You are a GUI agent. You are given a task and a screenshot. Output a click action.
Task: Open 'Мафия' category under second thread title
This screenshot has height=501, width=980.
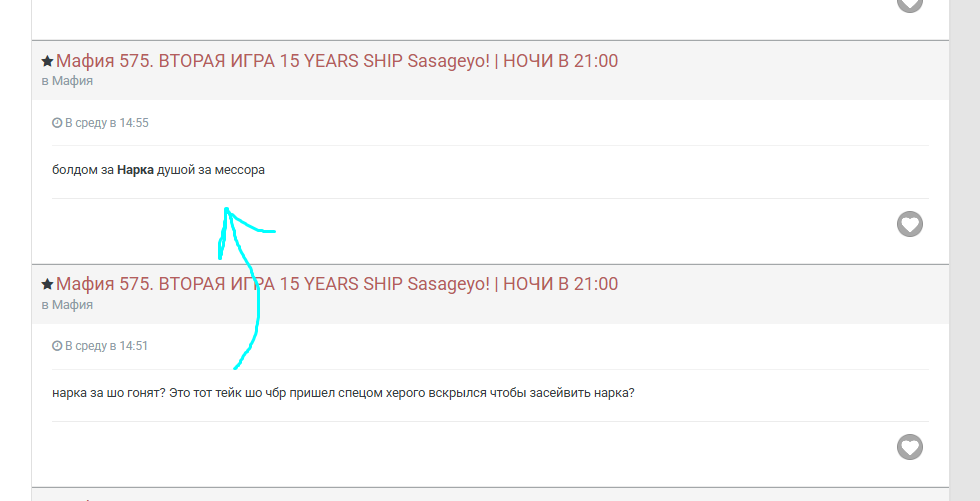[72, 304]
